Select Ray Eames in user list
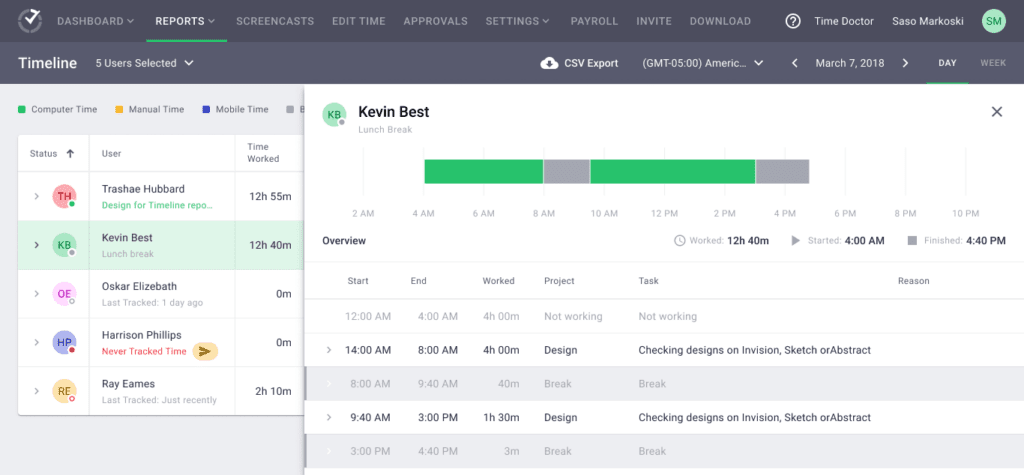Image resolution: width=1024 pixels, height=475 pixels. tap(130, 384)
